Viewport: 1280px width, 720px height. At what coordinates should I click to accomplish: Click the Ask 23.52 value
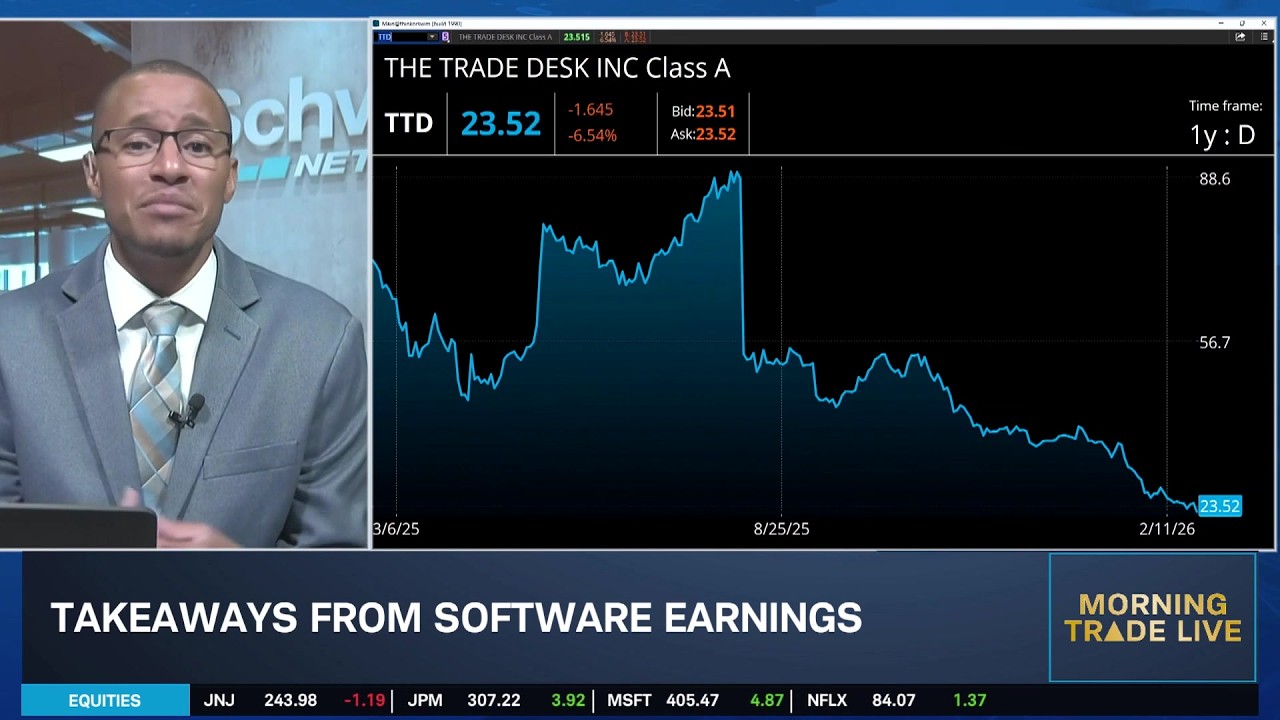pos(716,134)
